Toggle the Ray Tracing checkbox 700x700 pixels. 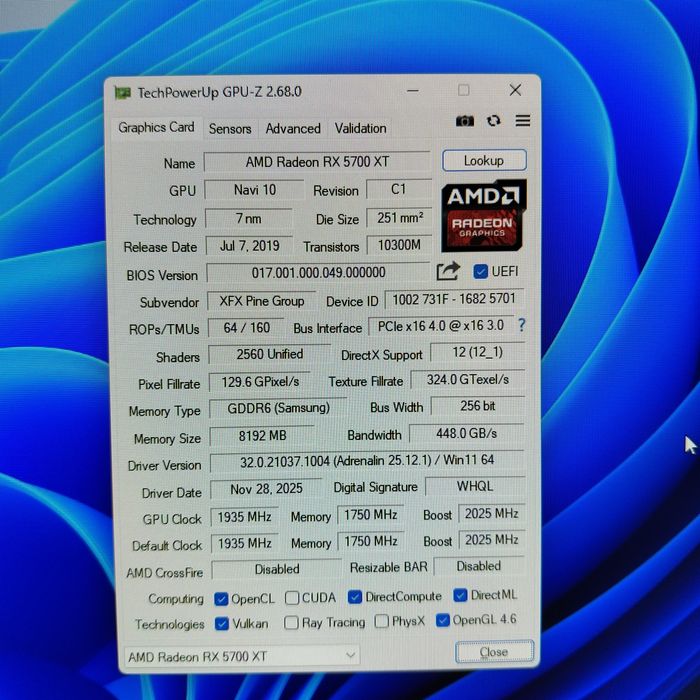[291, 622]
